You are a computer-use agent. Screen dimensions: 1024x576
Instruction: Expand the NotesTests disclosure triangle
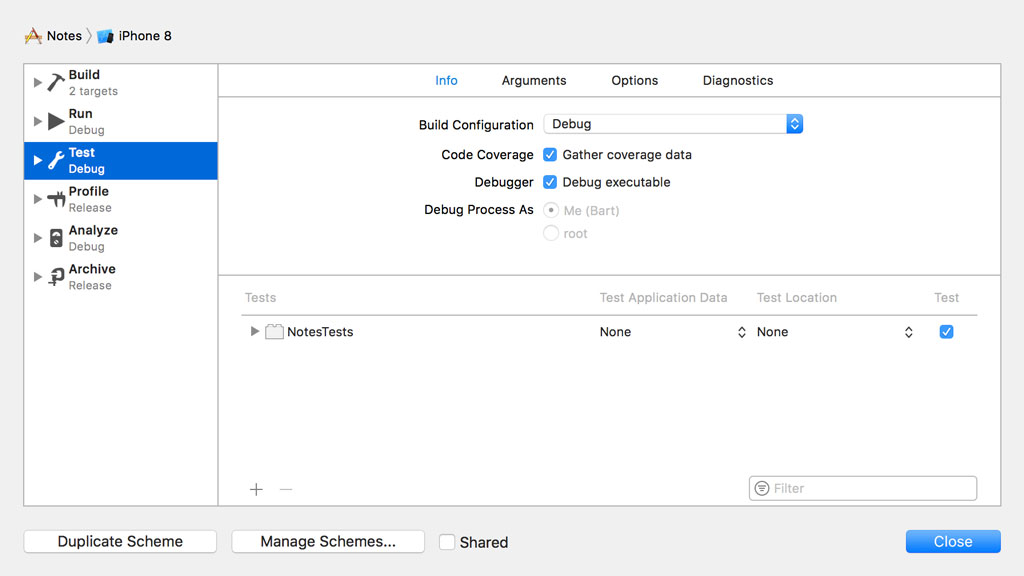(x=254, y=331)
